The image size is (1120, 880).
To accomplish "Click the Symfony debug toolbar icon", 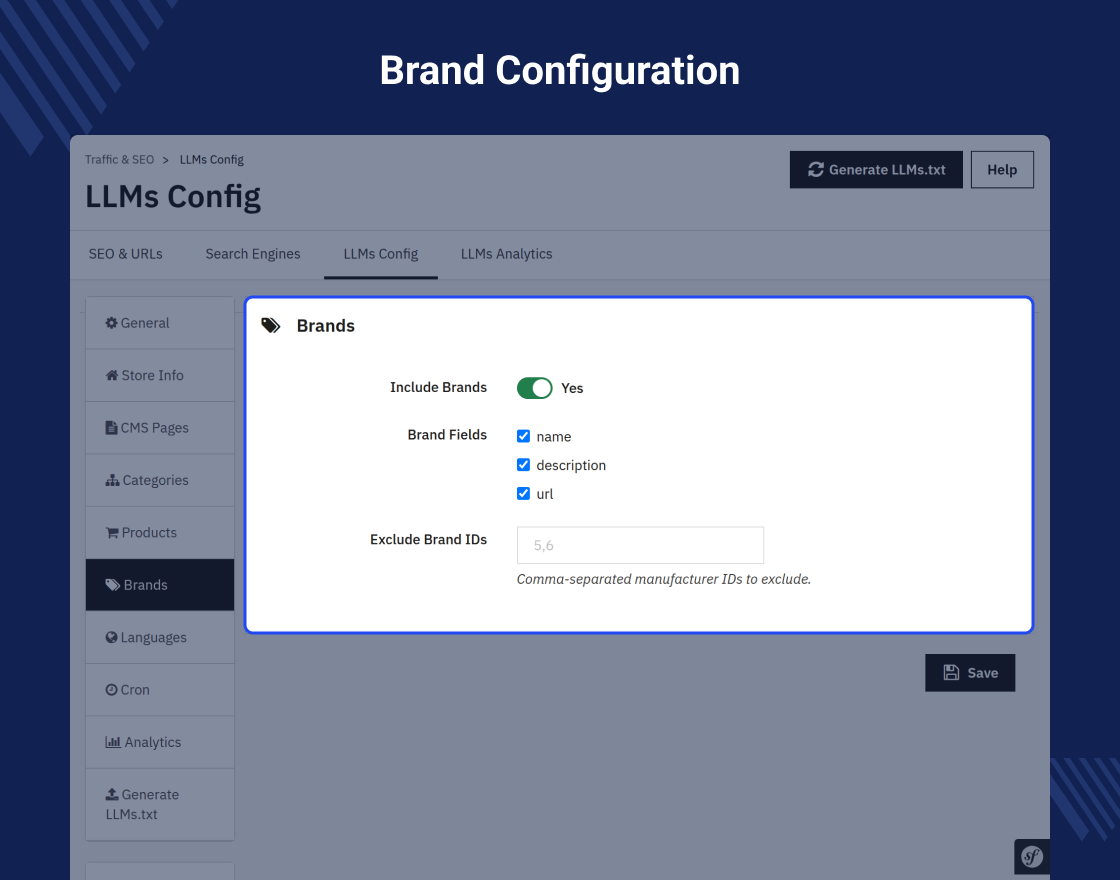I will (x=1032, y=856).
